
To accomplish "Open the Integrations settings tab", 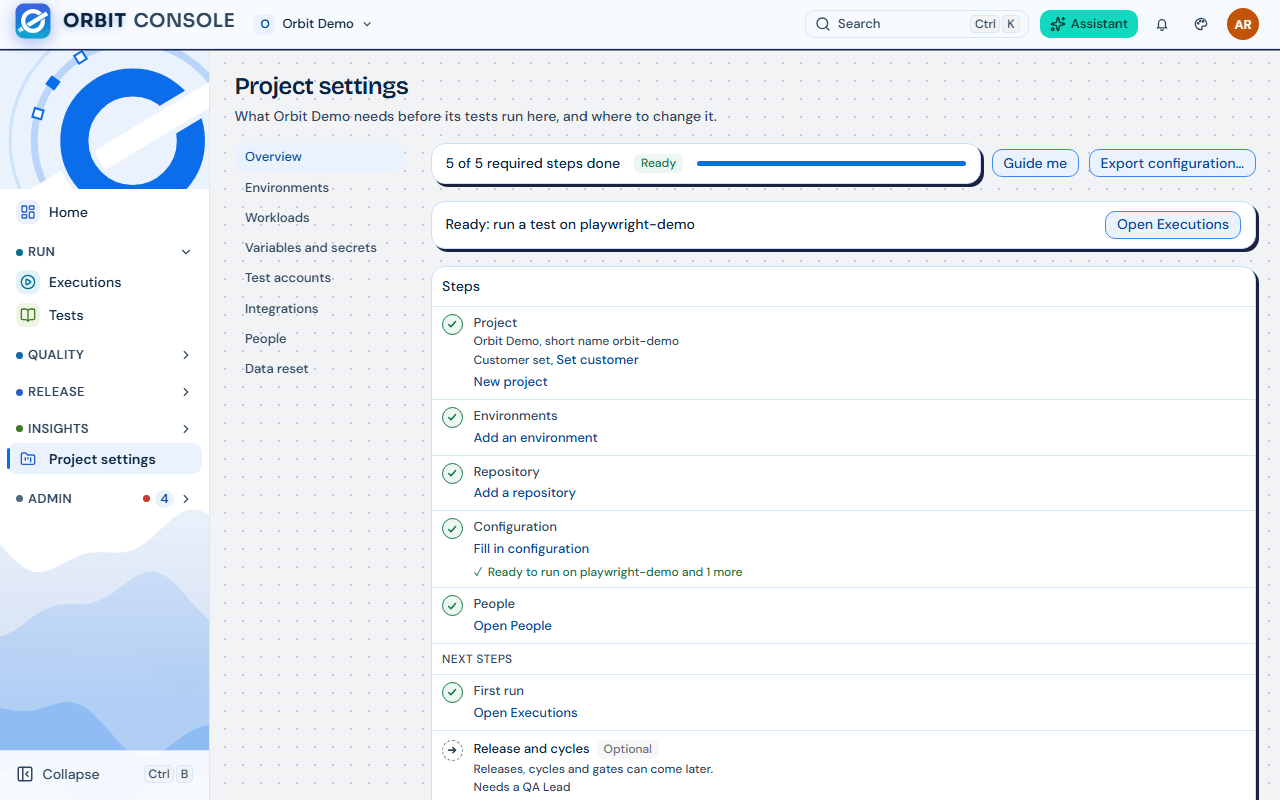I will coord(319,309).
